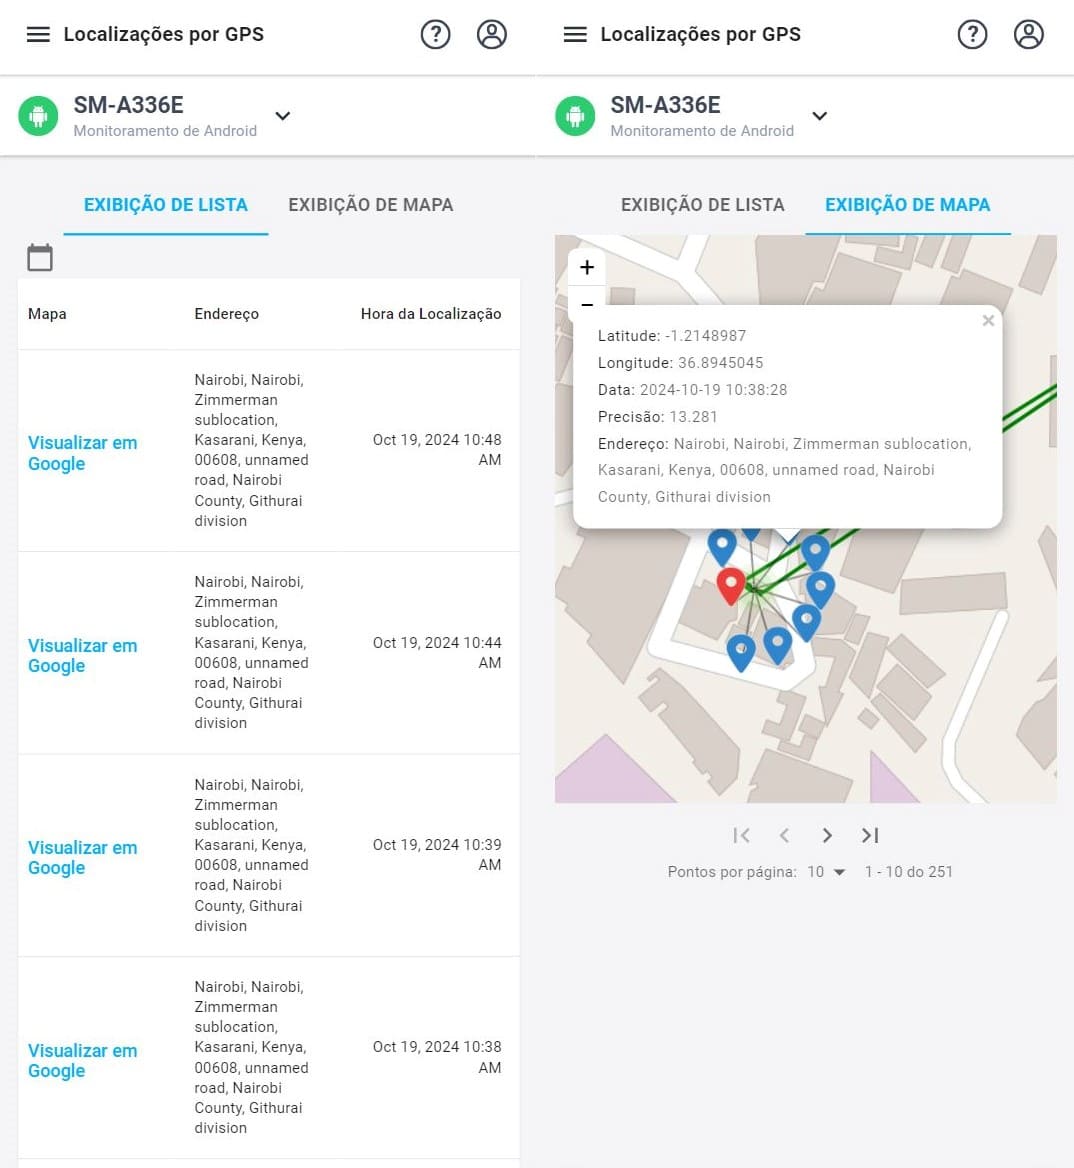Open help icon in right panel header
Image resolution: width=1074 pixels, height=1168 pixels.
tap(973, 34)
